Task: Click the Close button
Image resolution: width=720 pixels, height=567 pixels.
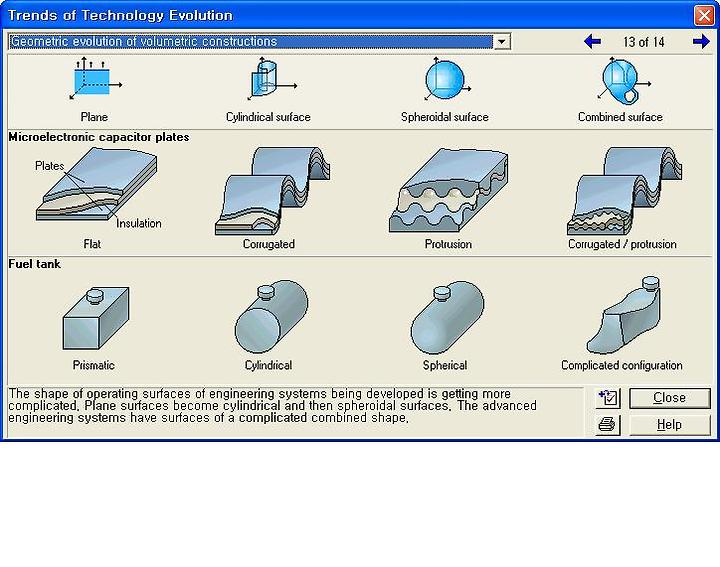Action: pyautogui.click(x=669, y=398)
